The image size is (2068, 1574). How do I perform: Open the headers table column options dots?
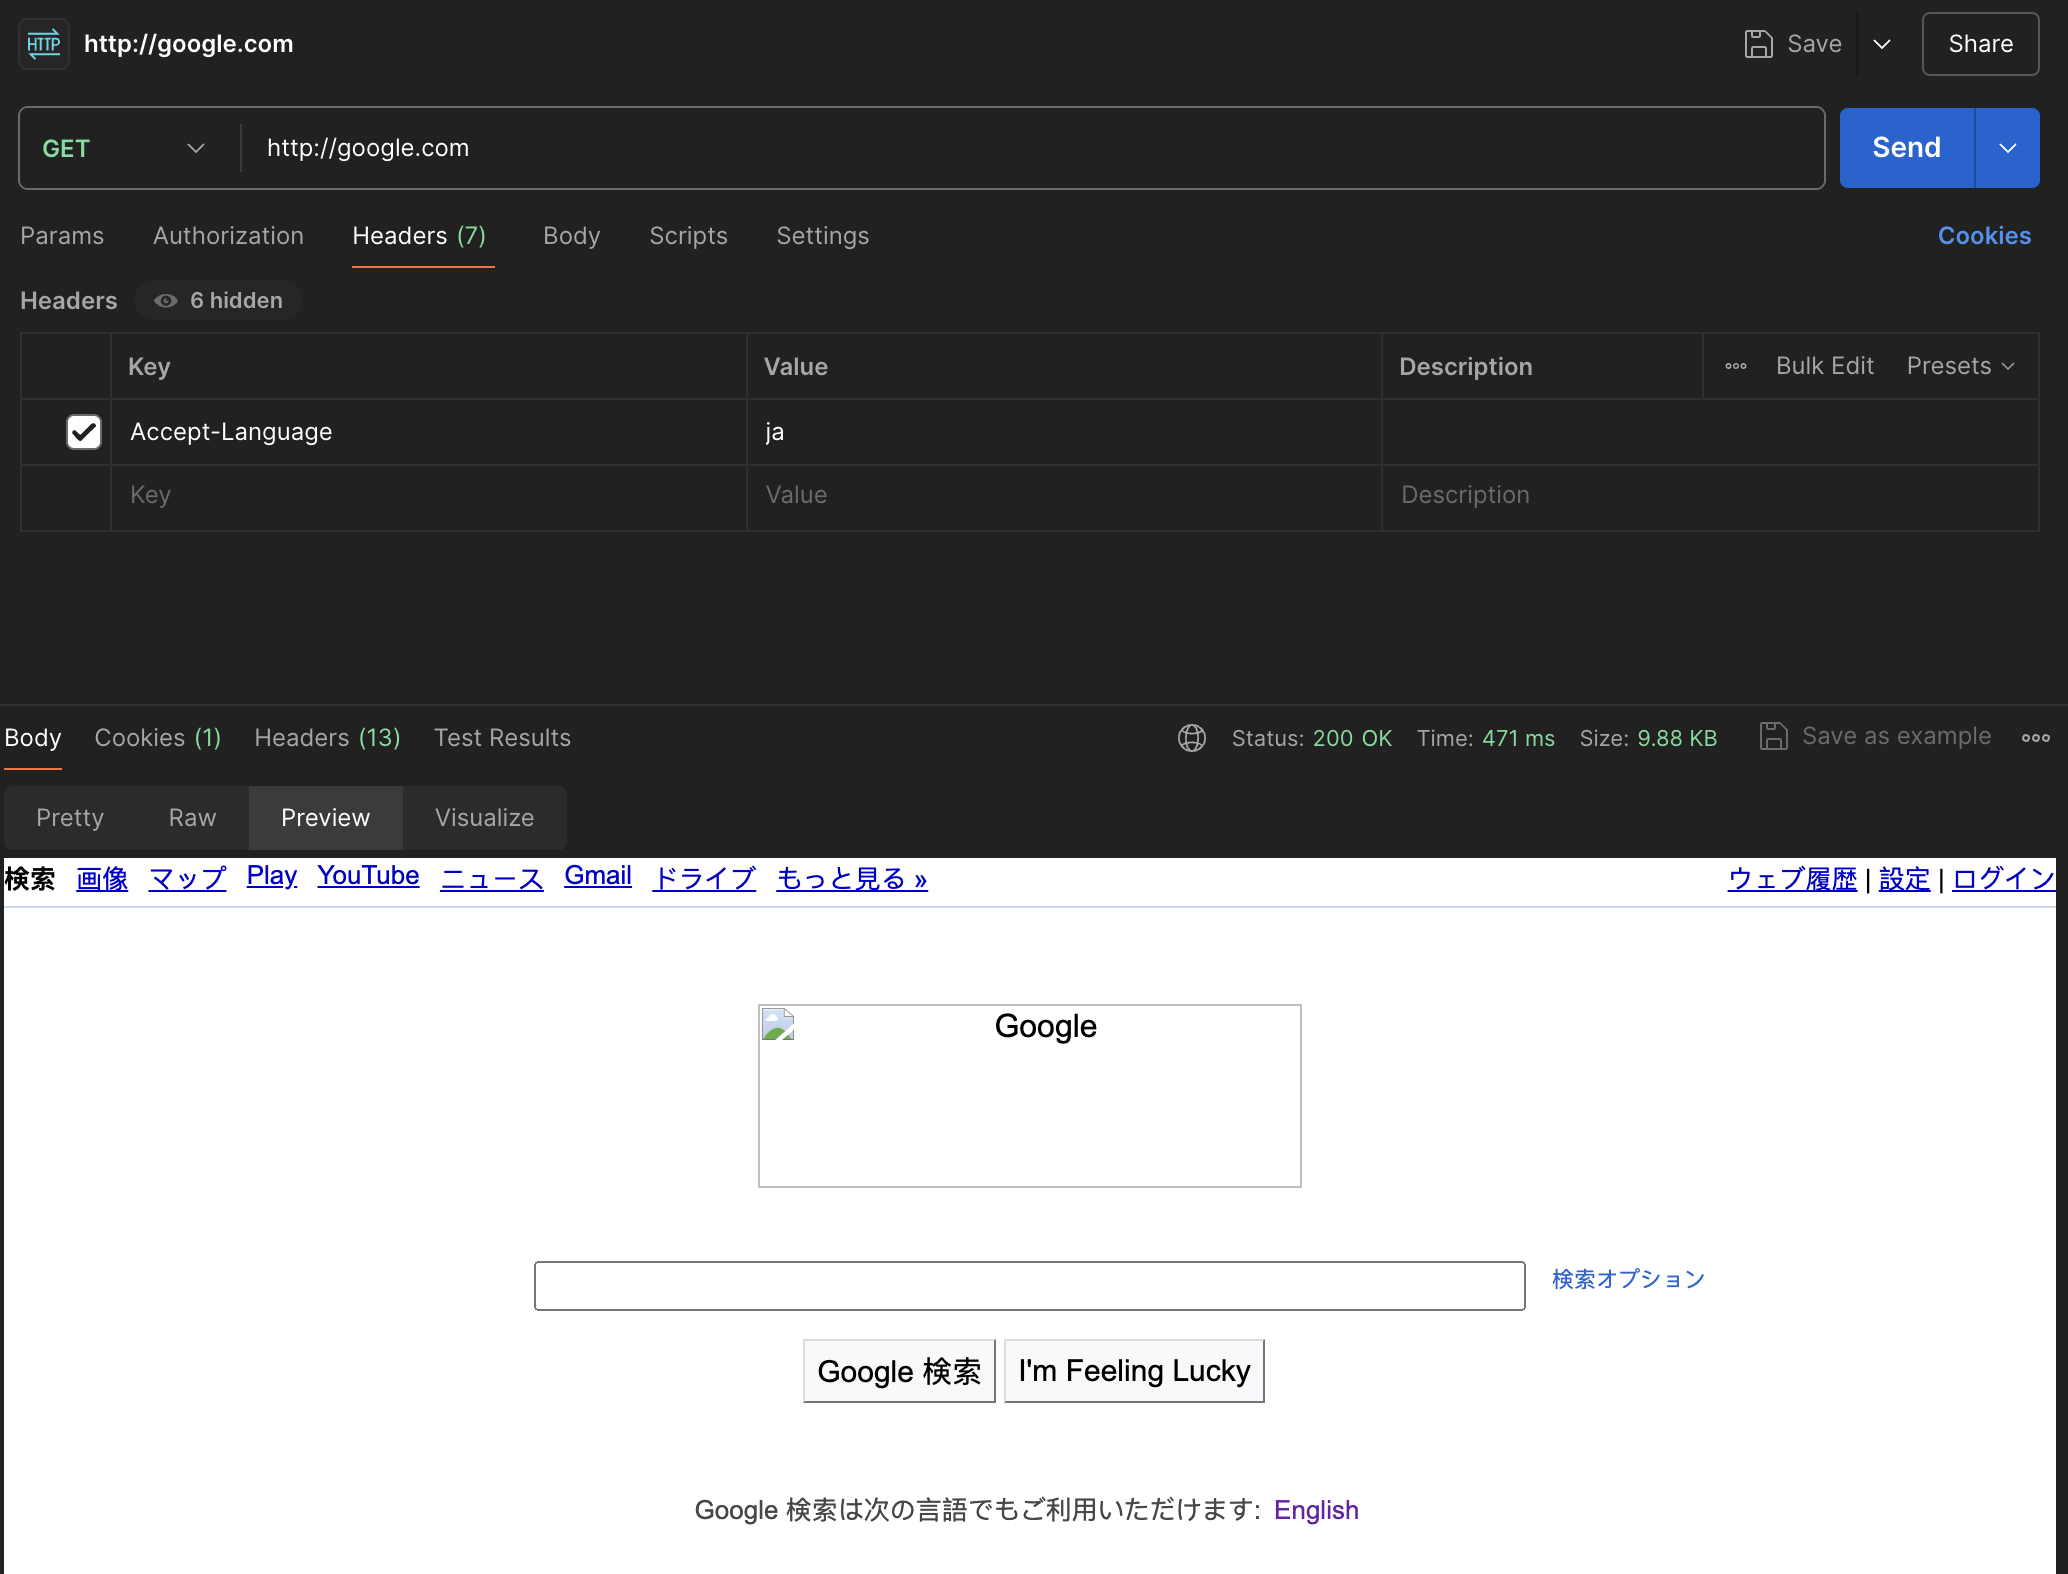click(1736, 366)
